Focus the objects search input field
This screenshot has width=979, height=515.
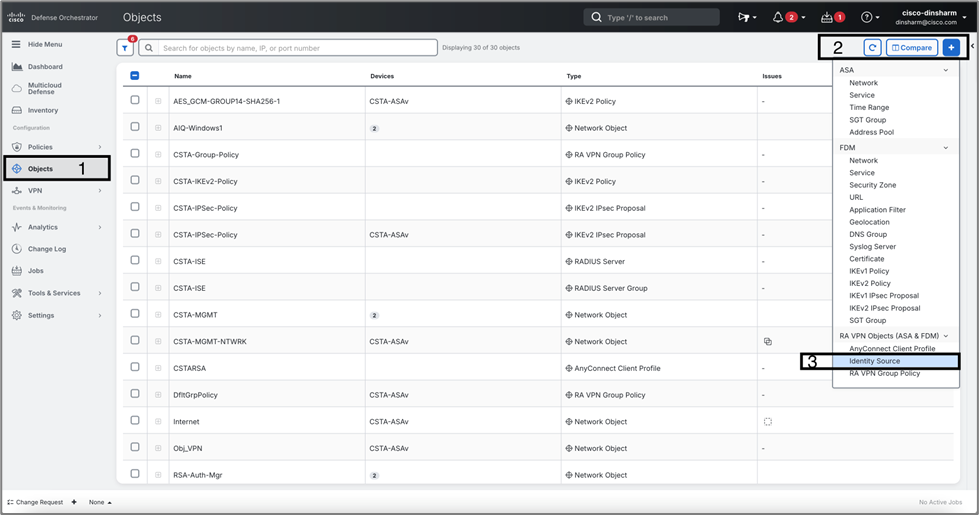(x=298, y=48)
